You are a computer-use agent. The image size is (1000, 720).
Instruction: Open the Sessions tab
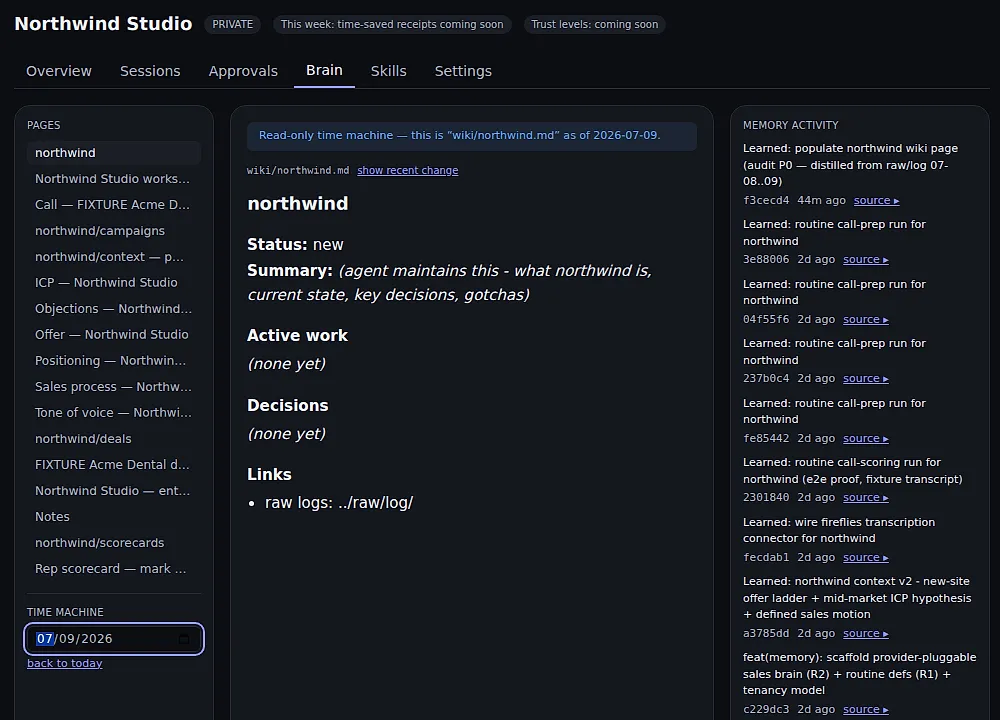(150, 71)
